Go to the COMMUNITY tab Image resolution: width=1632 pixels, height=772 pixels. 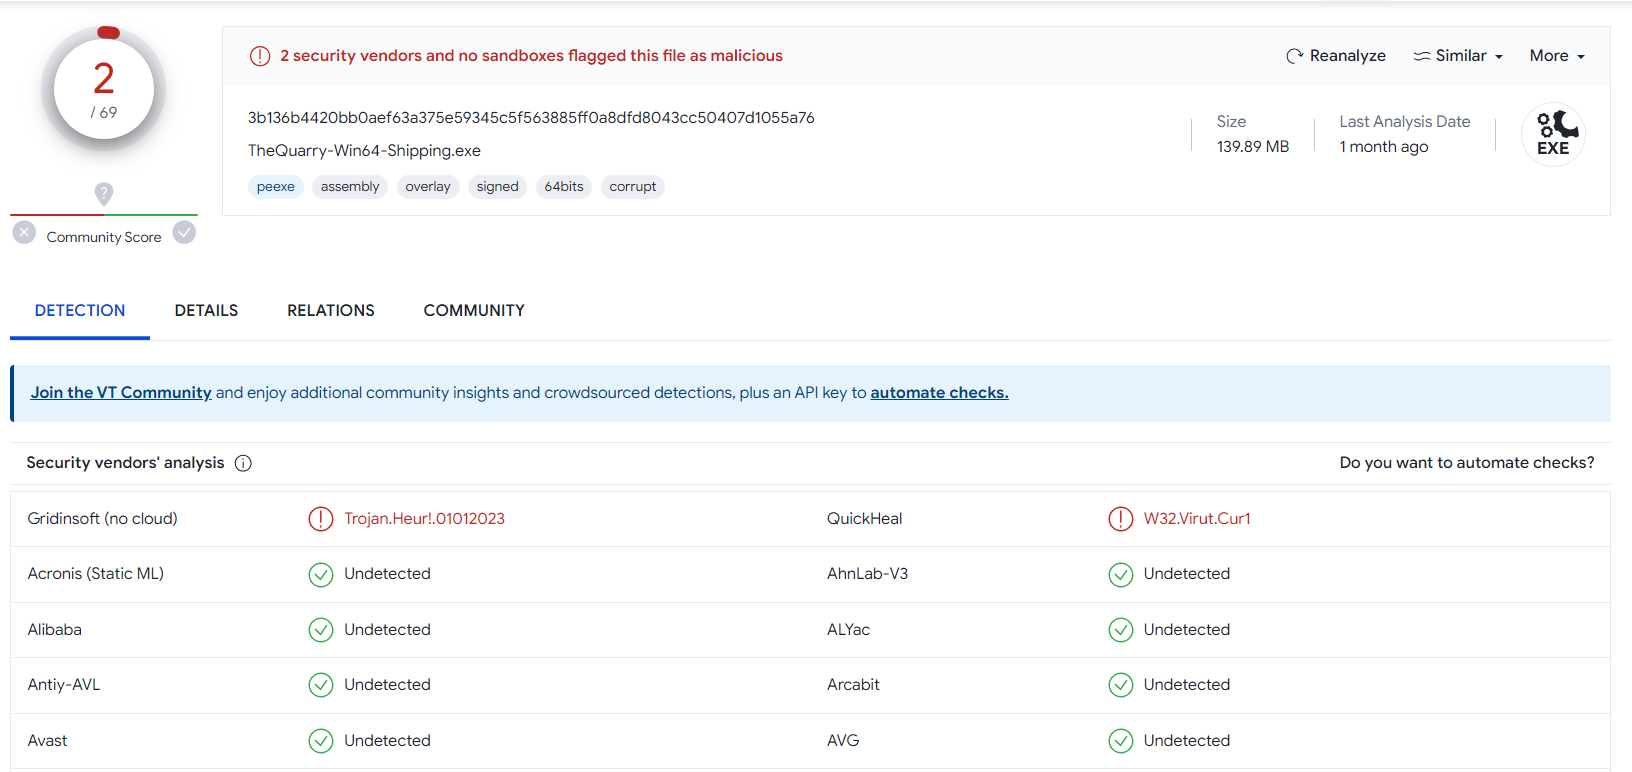click(474, 311)
